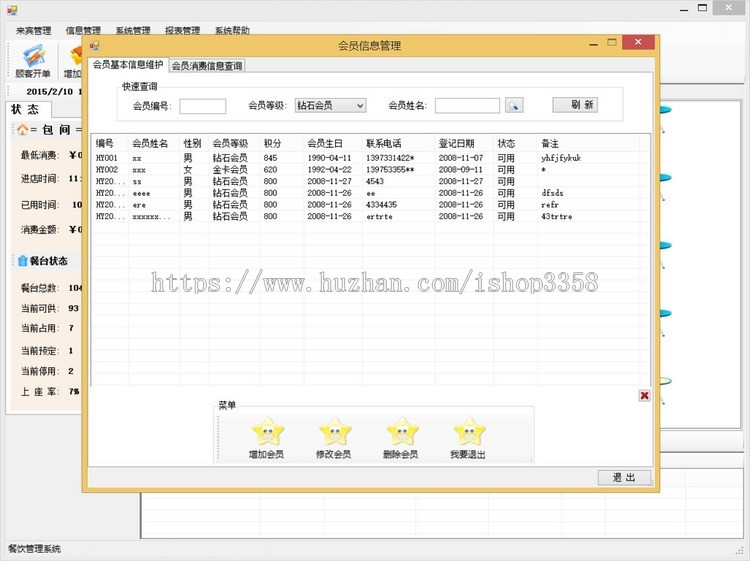Viewport: 750px width, 561px height.
Task: Click the 会员姓名 input field
Action: [x=467, y=106]
